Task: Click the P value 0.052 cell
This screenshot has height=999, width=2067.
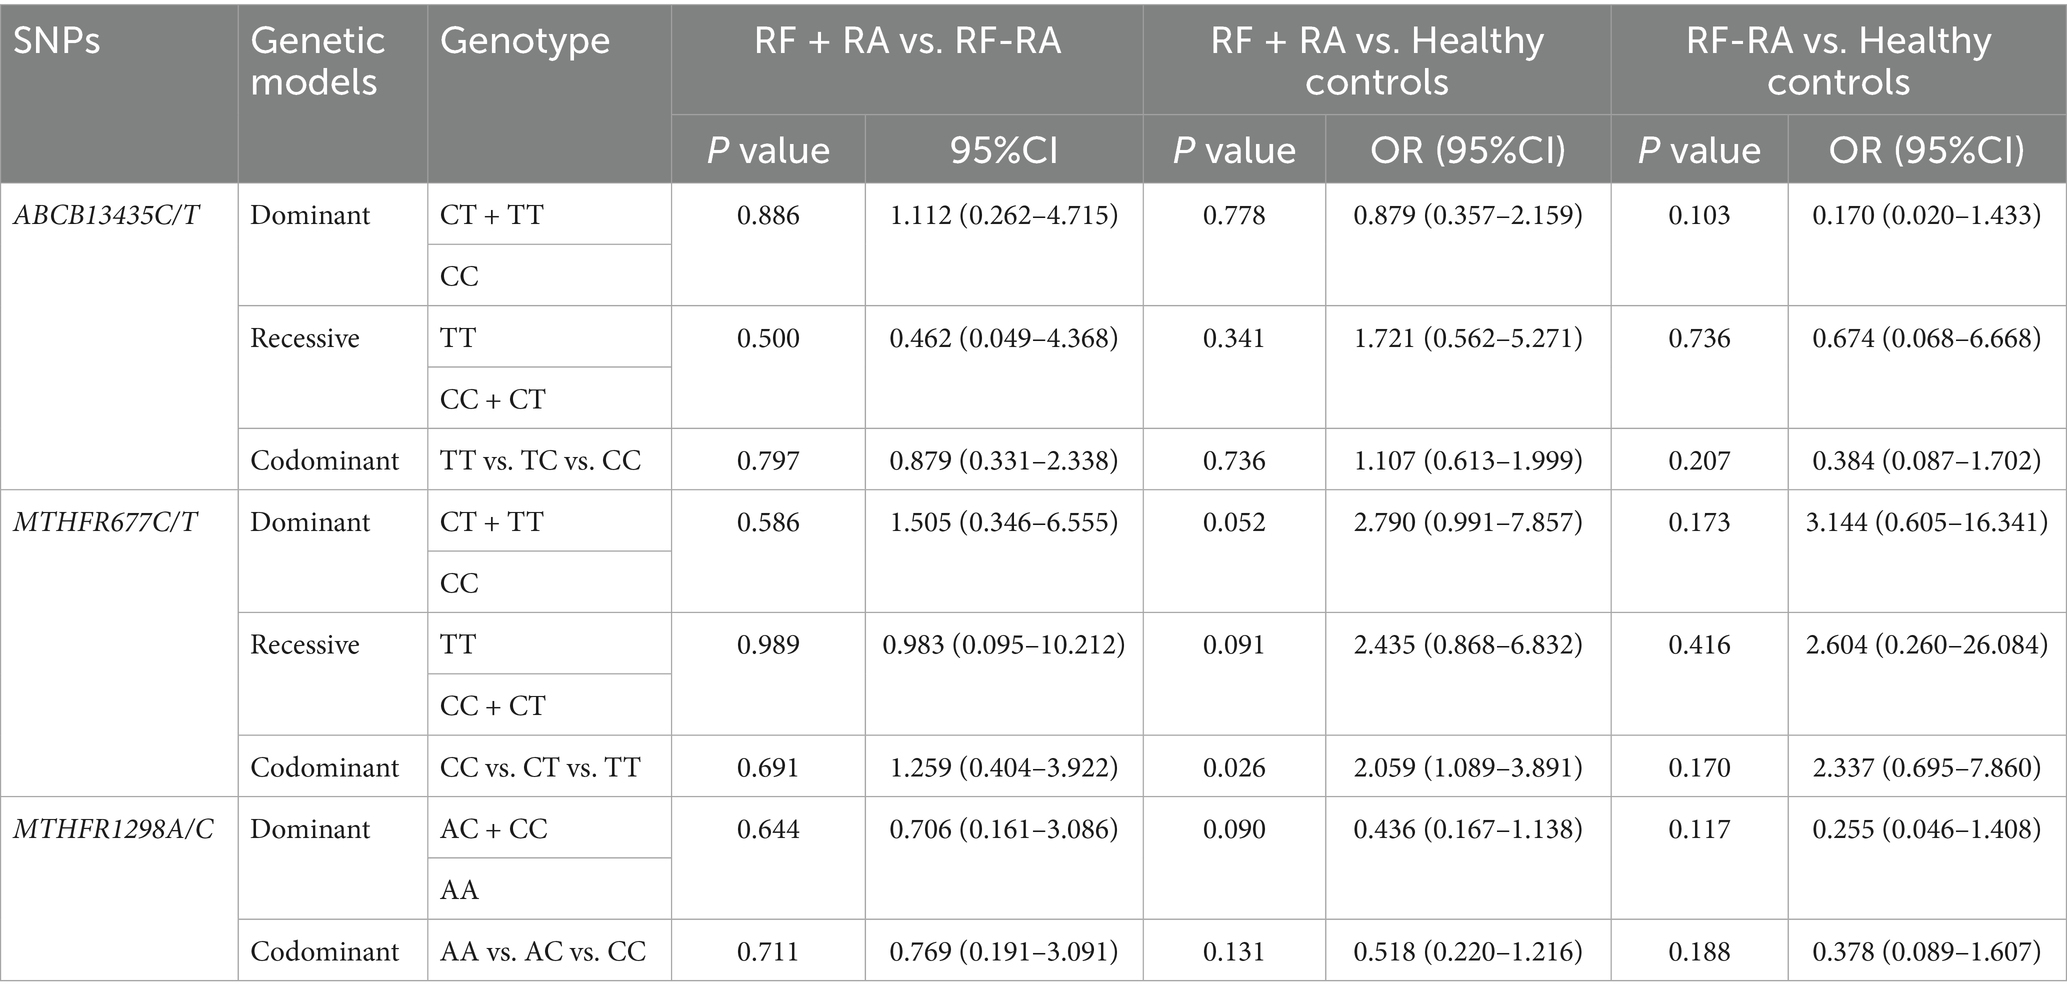Action: pos(1234,522)
